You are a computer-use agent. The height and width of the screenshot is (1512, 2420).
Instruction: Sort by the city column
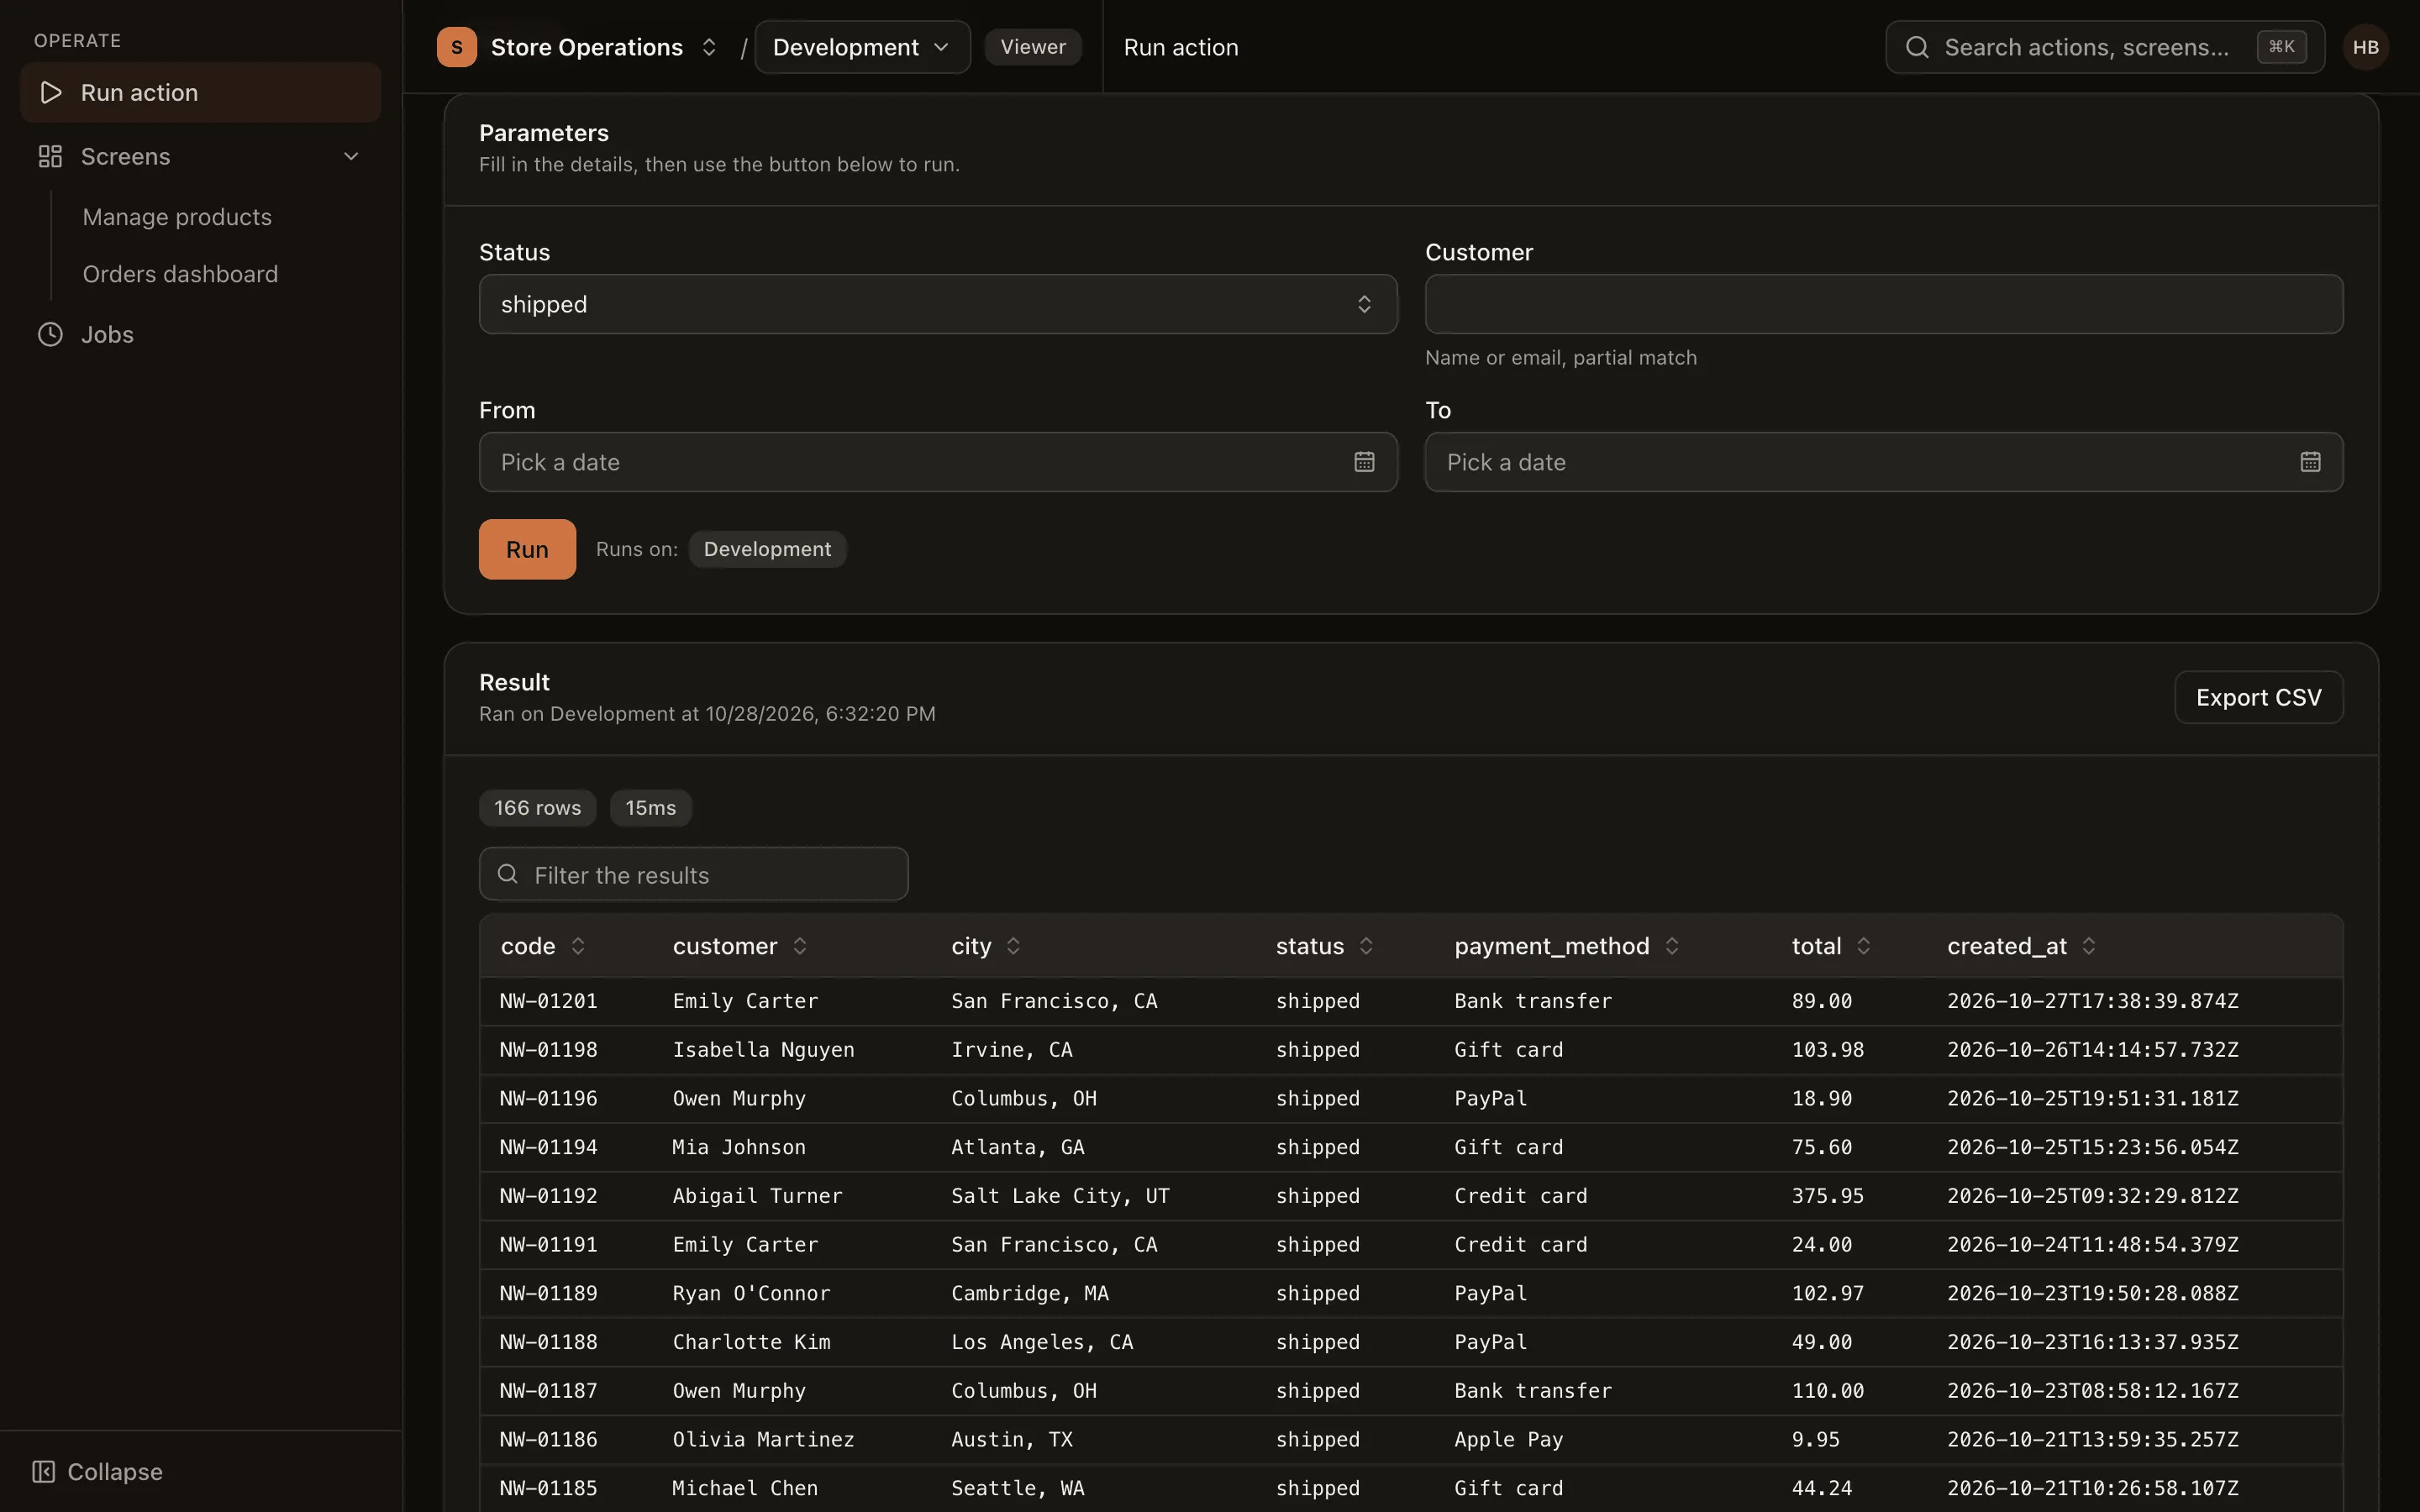point(986,946)
